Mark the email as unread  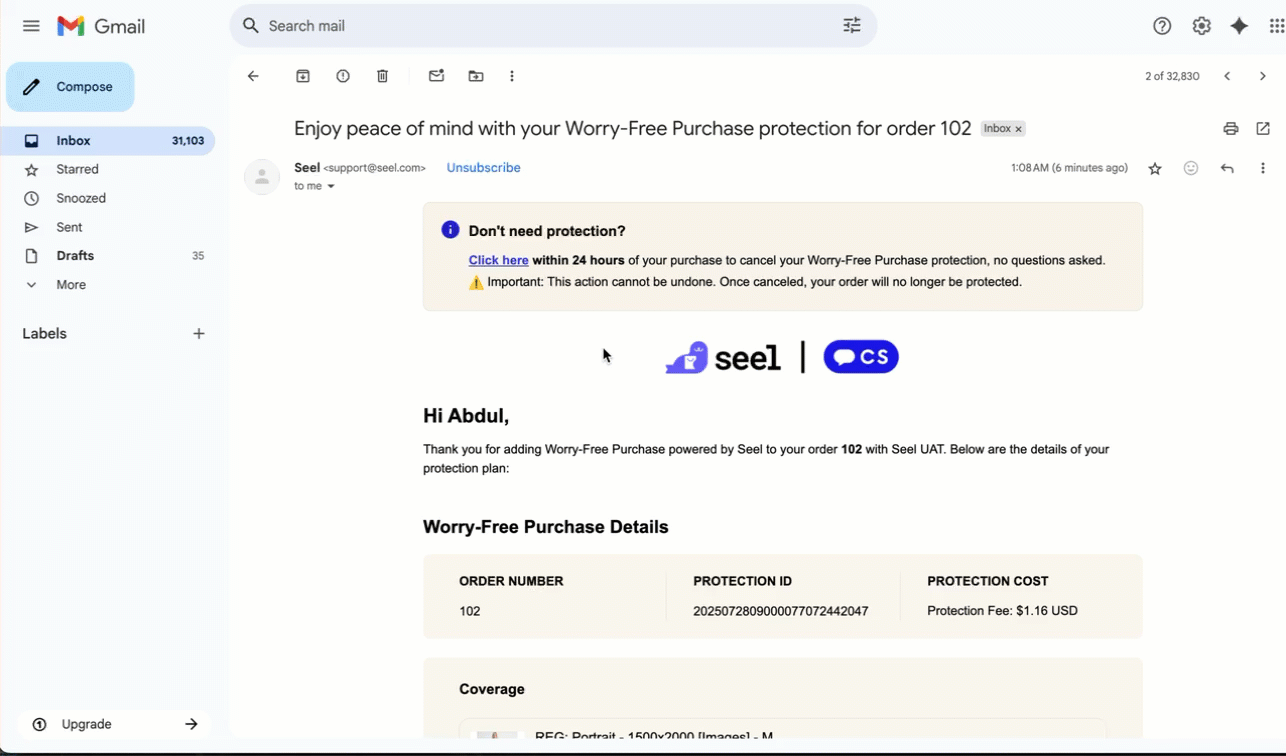436,76
